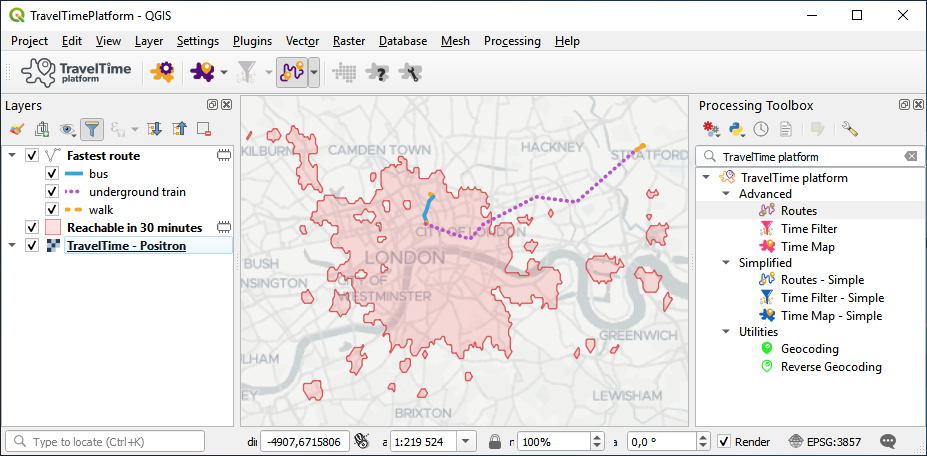Open the log messages speech bubble icon

point(887,441)
